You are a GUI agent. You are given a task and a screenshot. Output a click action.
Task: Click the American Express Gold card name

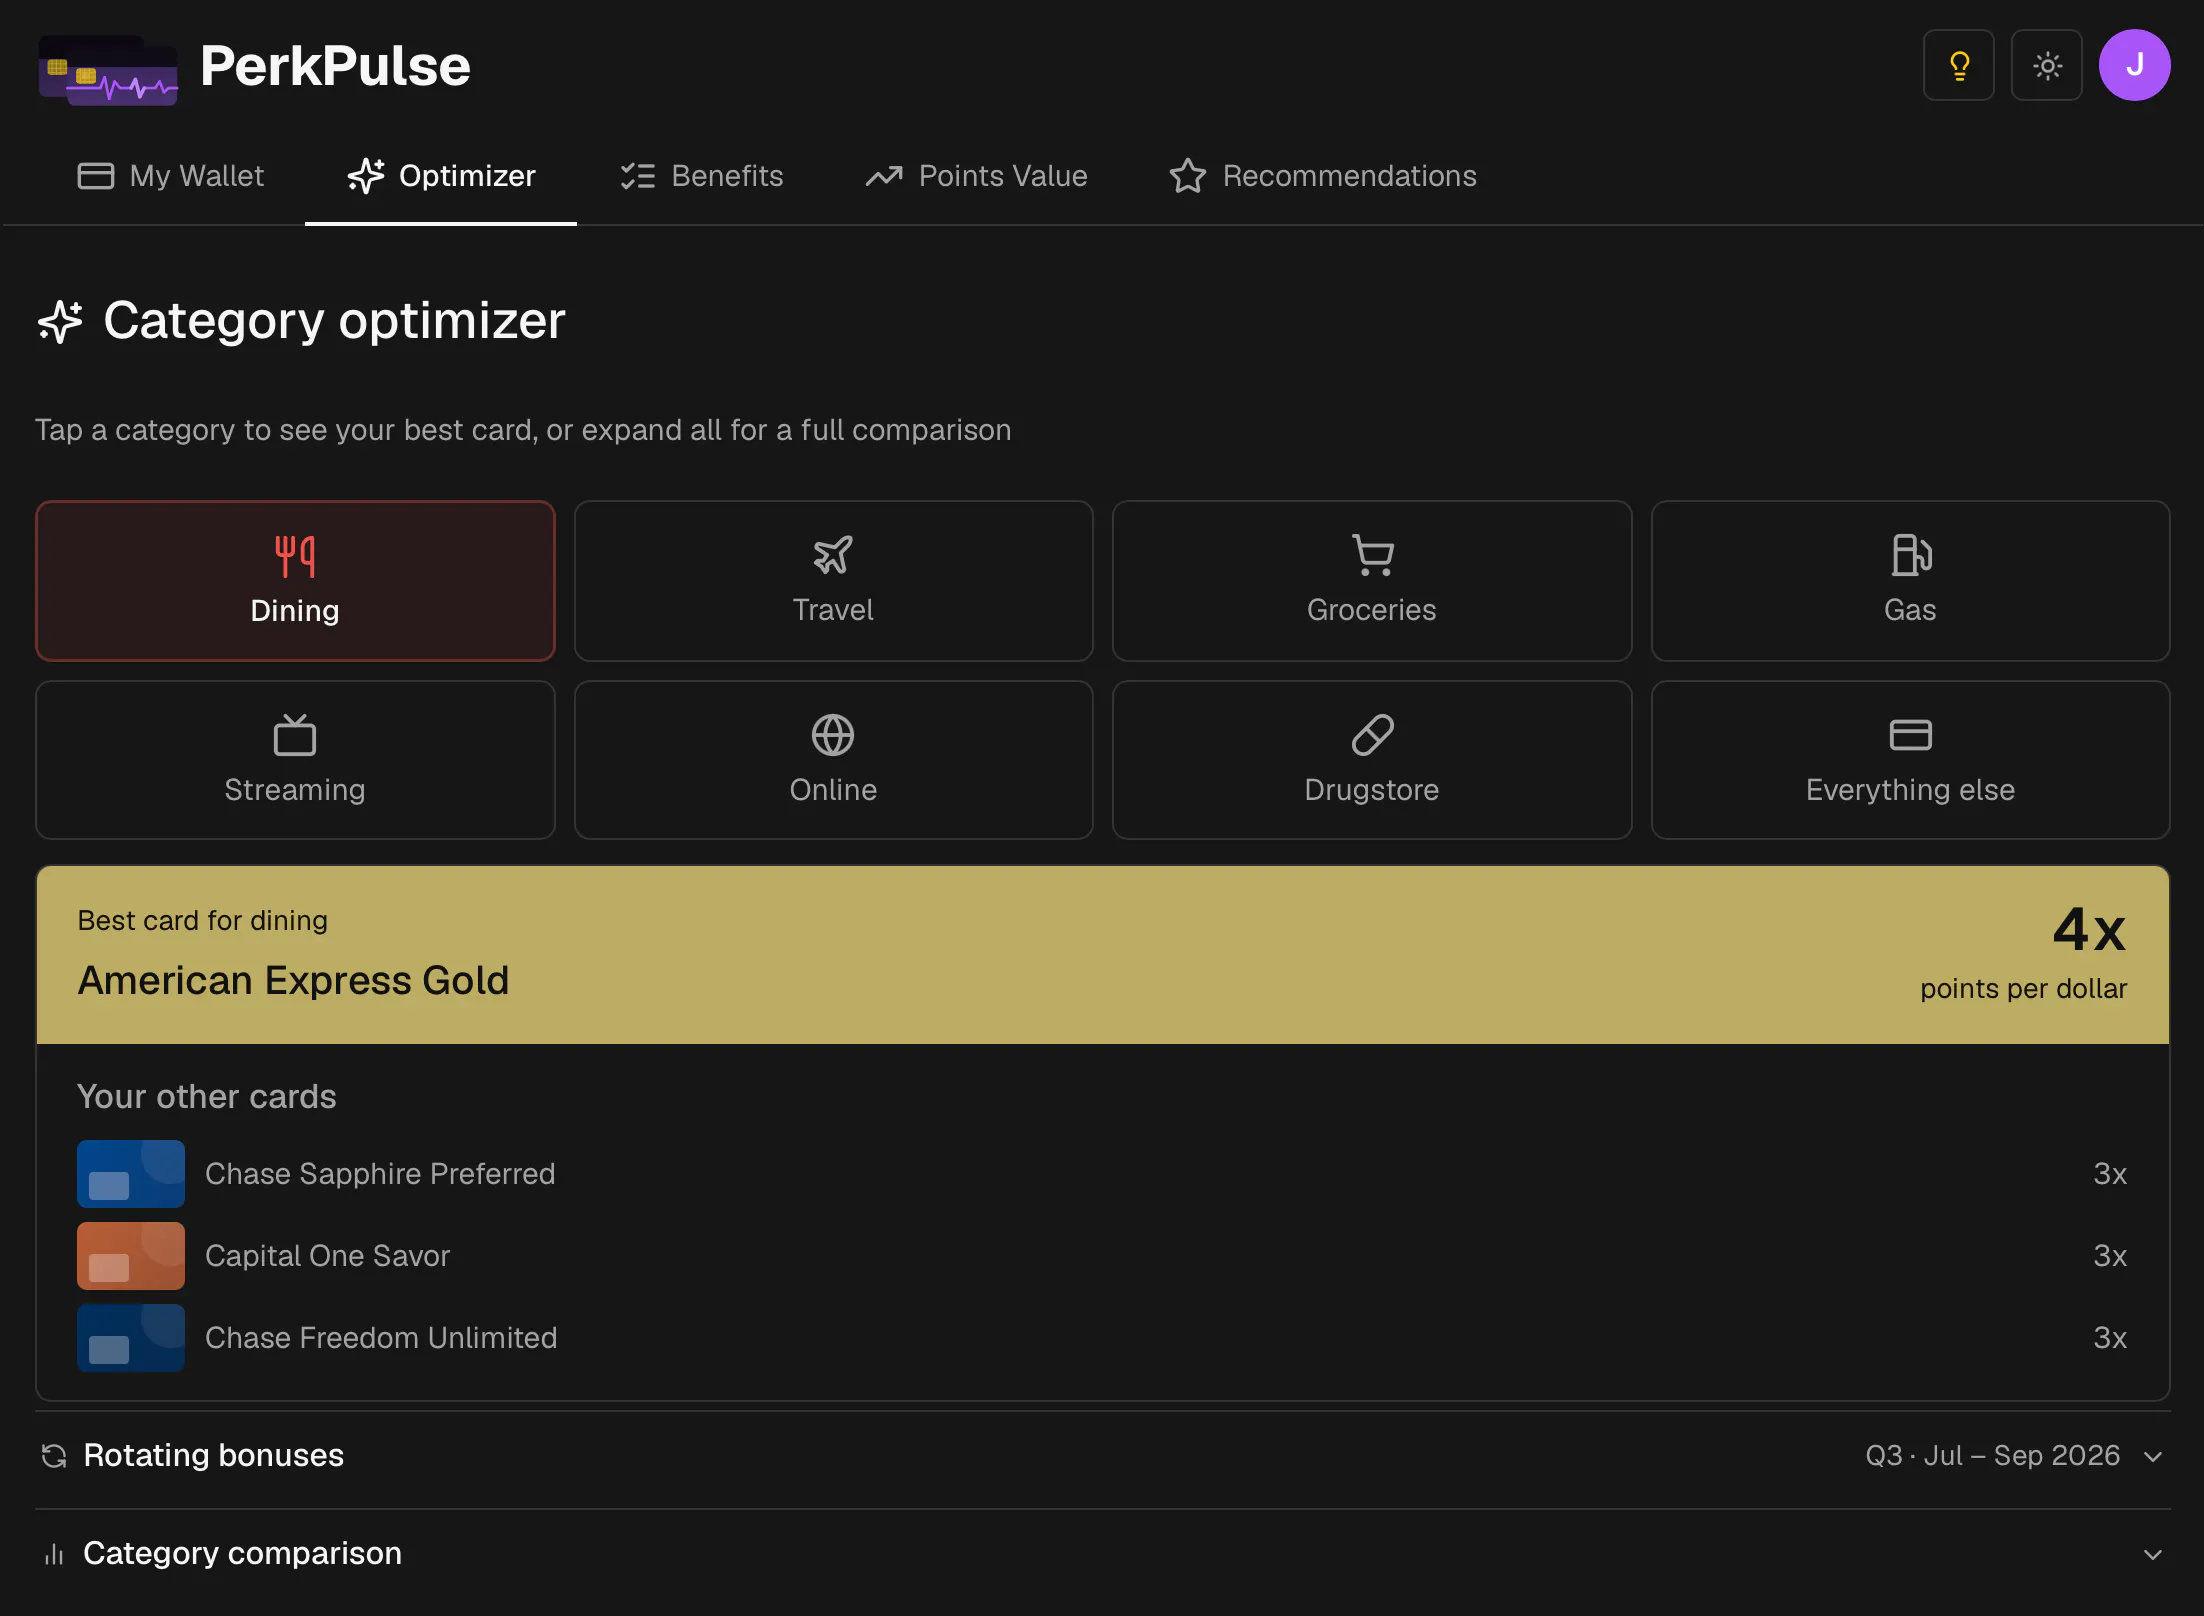pyautogui.click(x=294, y=981)
